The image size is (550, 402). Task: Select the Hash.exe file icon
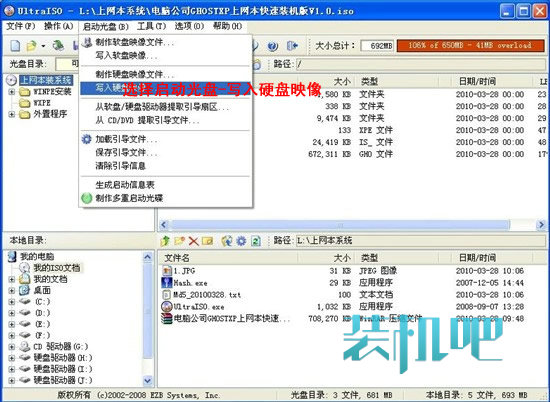[167, 282]
